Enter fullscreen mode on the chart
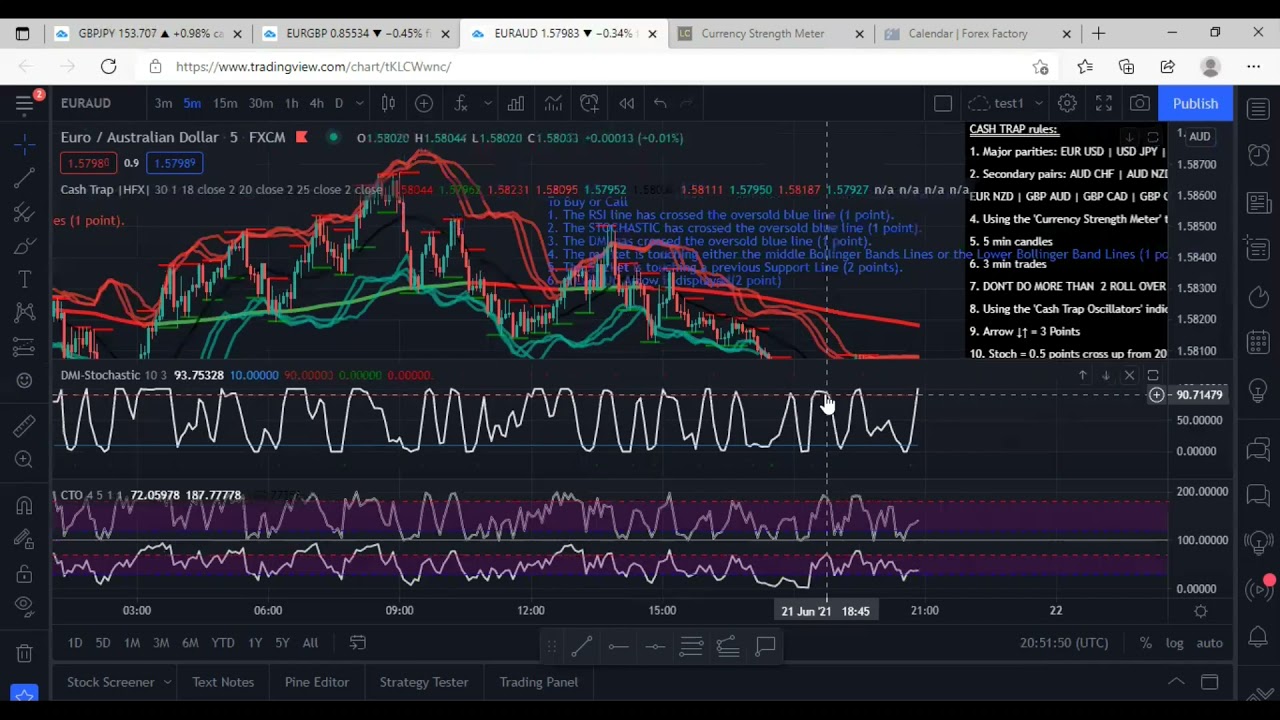The height and width of the screenshot is (720, 1280). point(1104,103)
